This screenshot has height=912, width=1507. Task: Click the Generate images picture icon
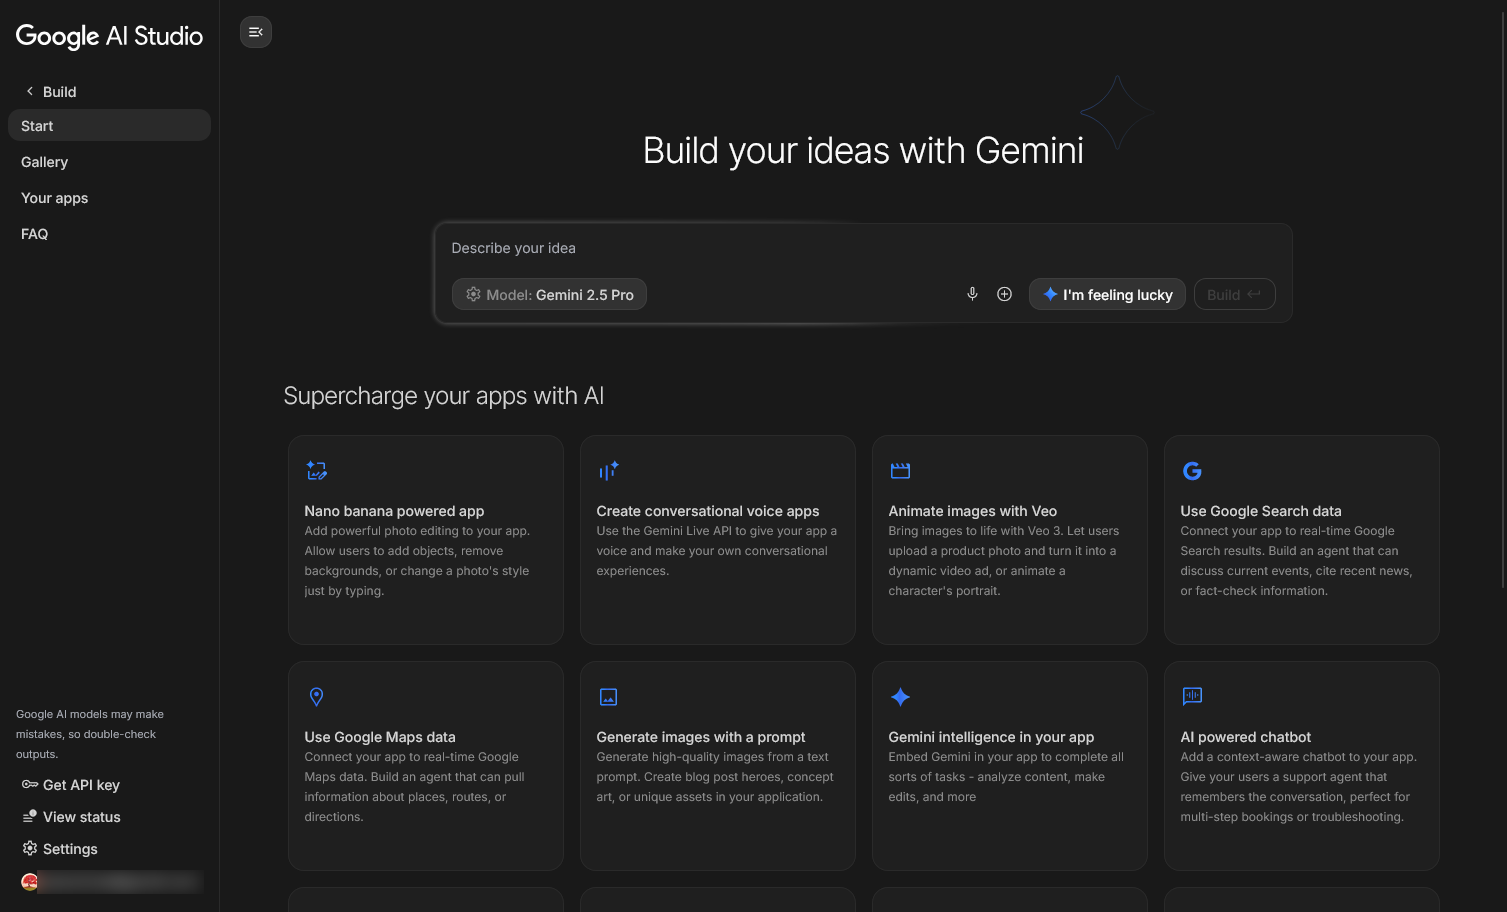coord(608,697)
